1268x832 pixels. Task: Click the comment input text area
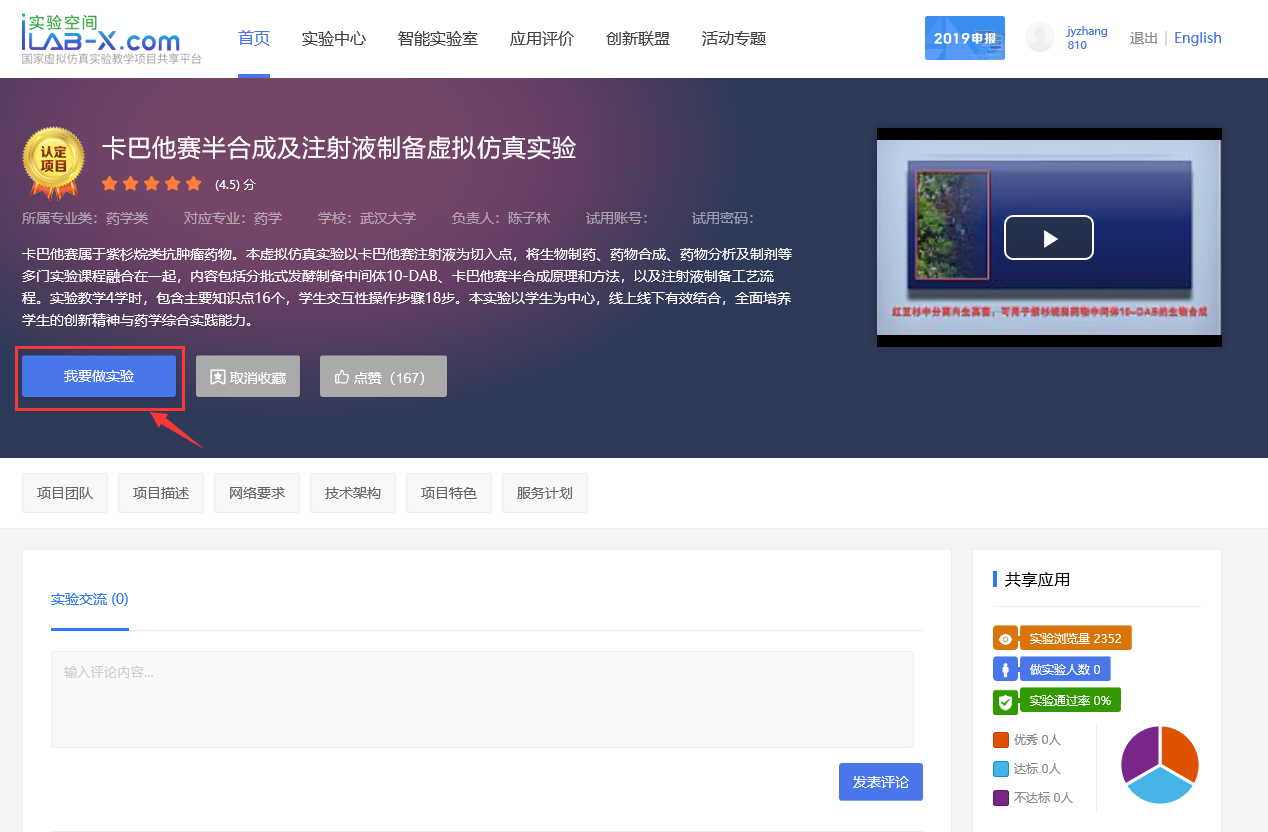pyautogui.click(x=482, y=699)
